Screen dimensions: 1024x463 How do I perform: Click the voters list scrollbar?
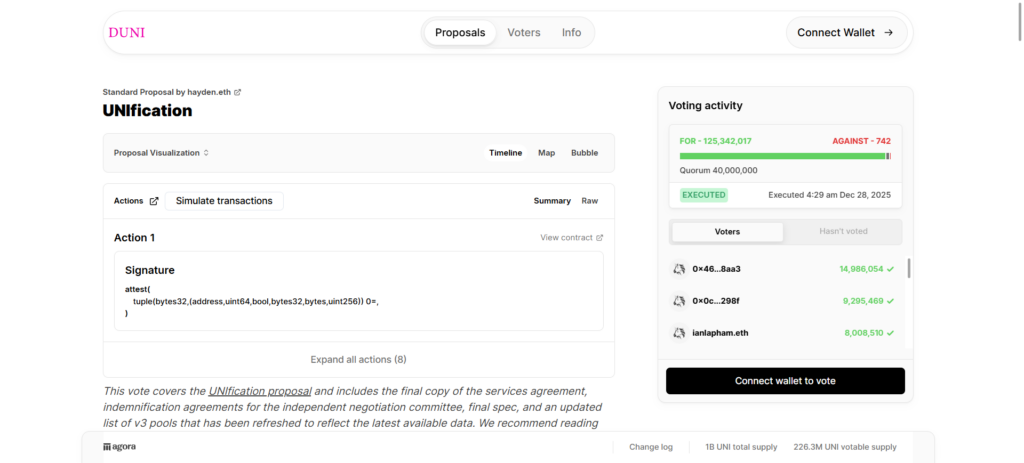point(908,269)
